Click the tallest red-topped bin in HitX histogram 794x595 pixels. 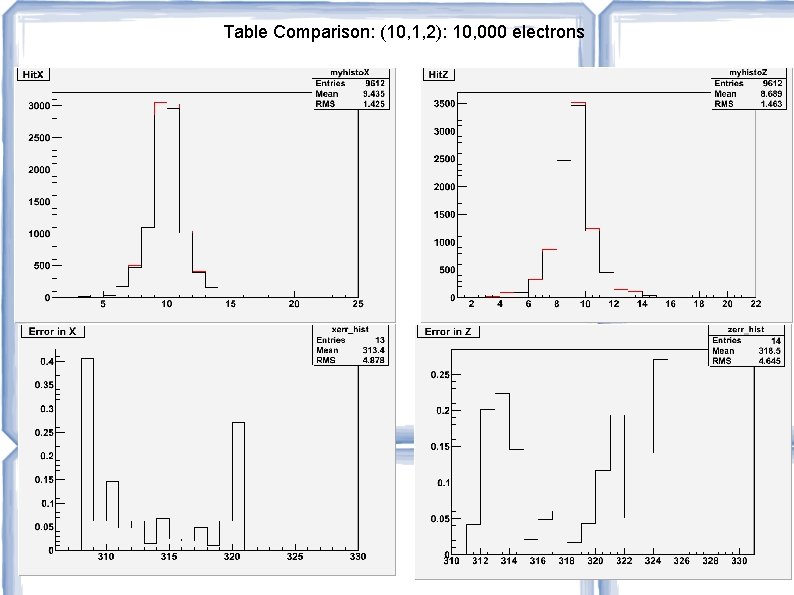(x=161, y=200)
